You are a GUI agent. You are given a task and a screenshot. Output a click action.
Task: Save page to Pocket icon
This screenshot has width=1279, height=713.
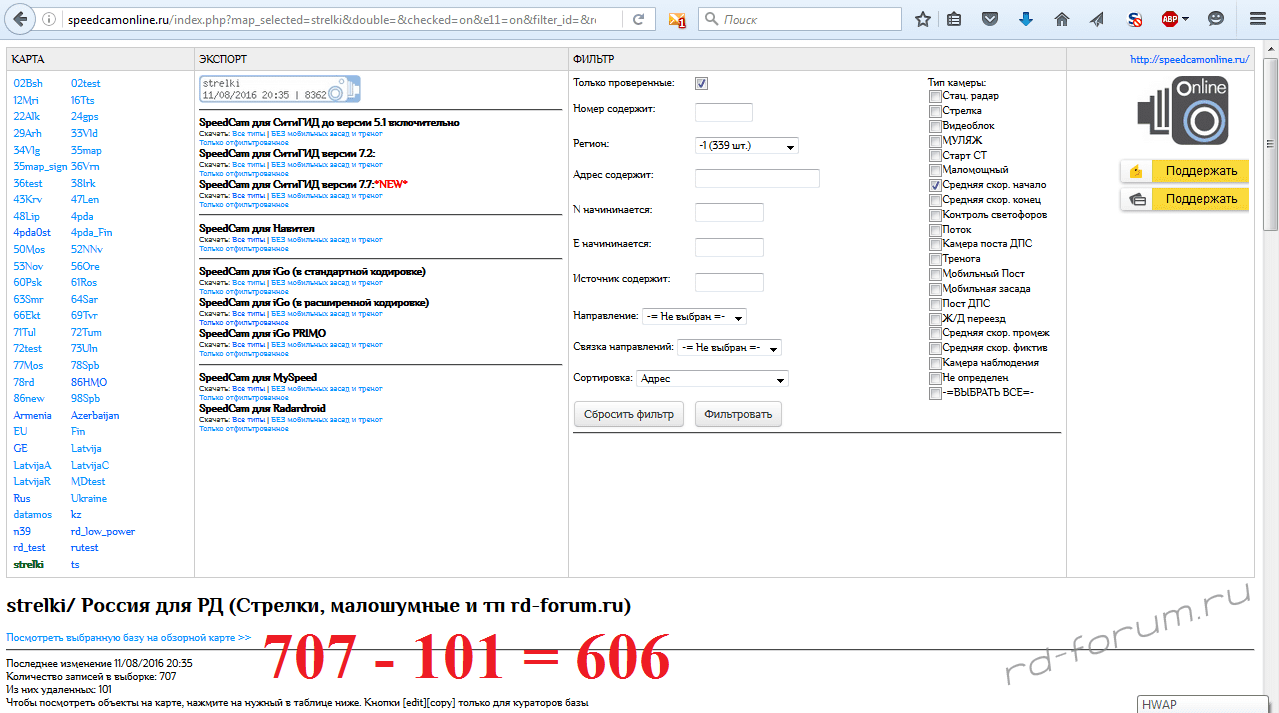pos(990,19)
